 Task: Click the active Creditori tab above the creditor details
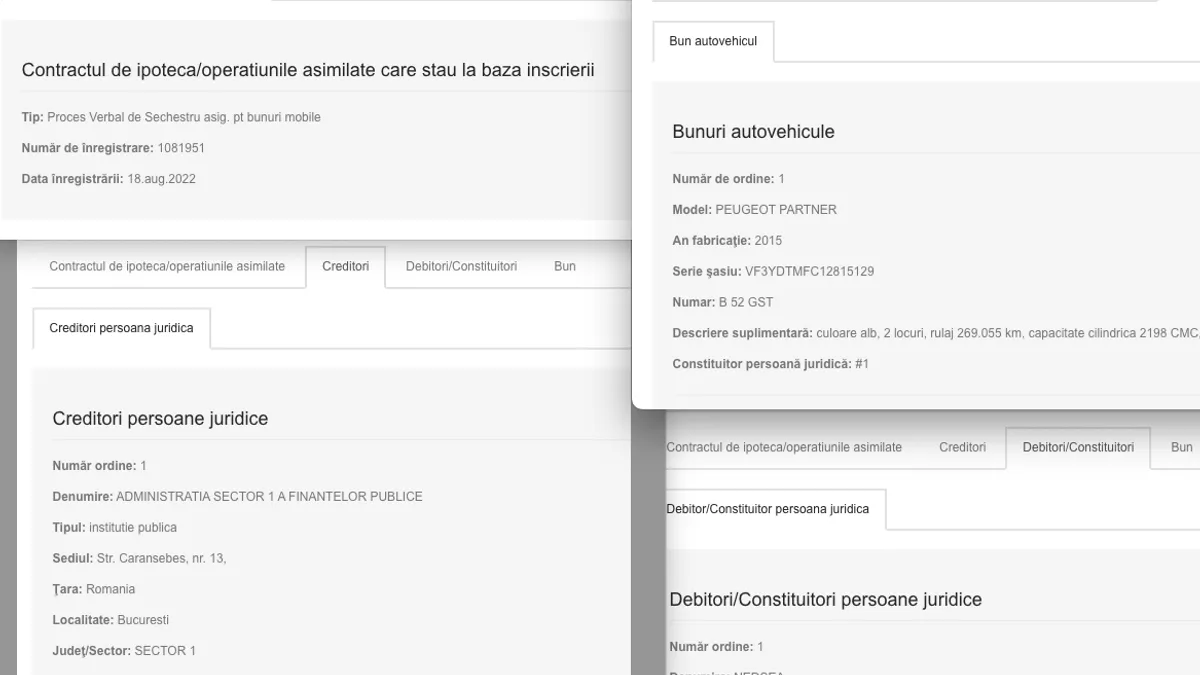345,267
